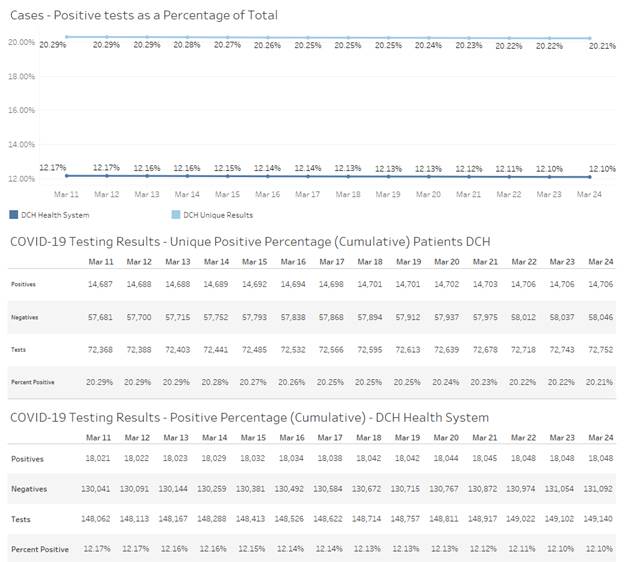Click the 16.00% y-axis label
Viewport: 624px width, 562px height.
[20, 110]
